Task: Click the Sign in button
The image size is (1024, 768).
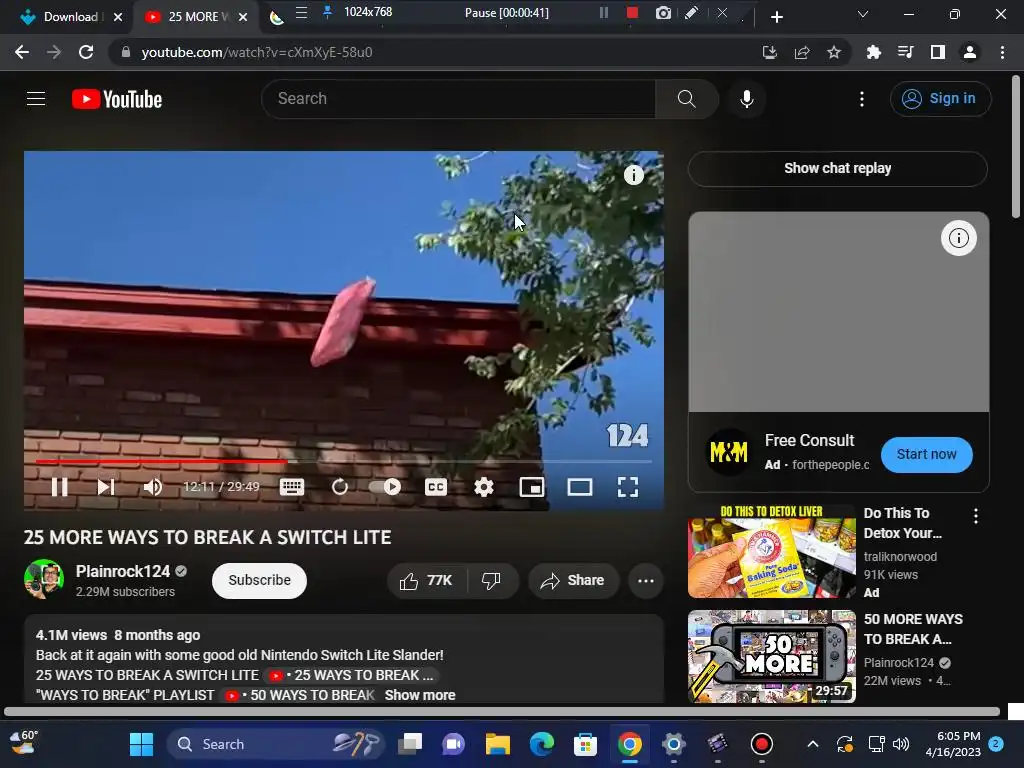Action: [x=940, y=99]
